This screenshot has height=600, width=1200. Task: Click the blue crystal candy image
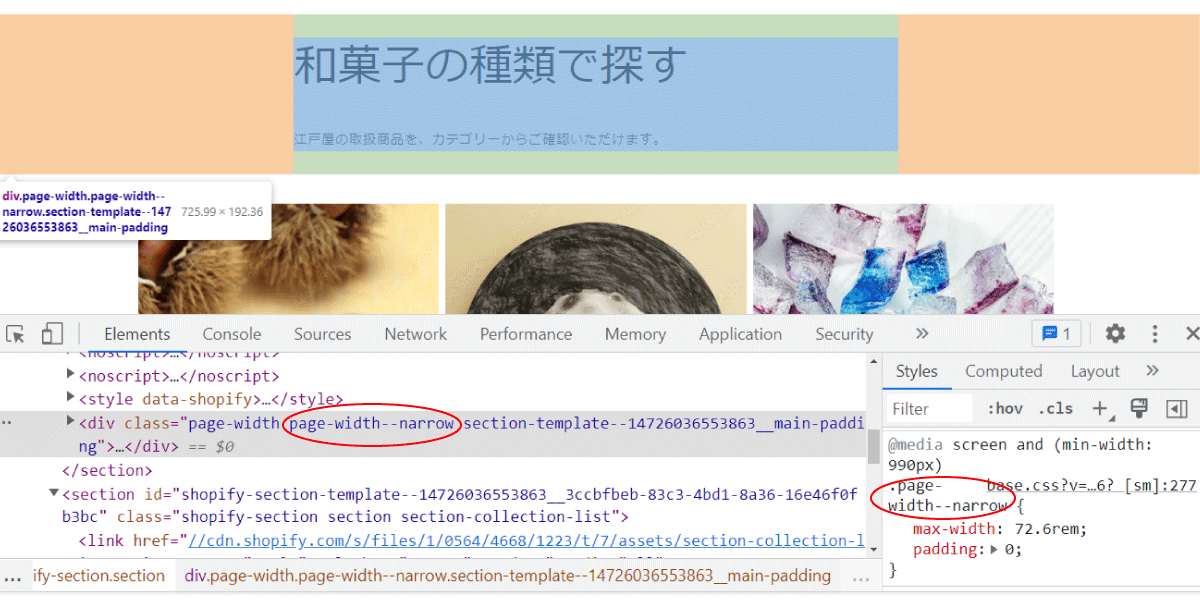(903, 259)
